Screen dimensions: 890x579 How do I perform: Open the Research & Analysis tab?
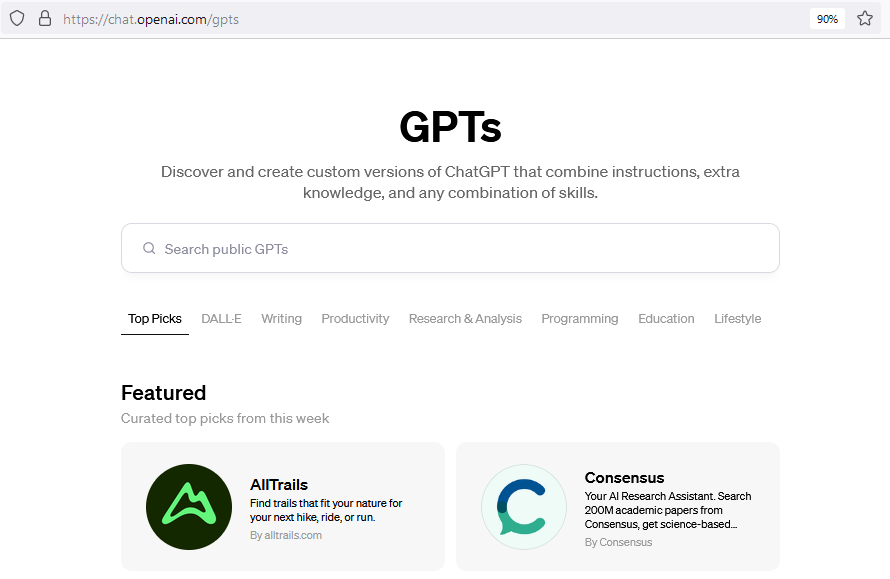tap(465, 318)
